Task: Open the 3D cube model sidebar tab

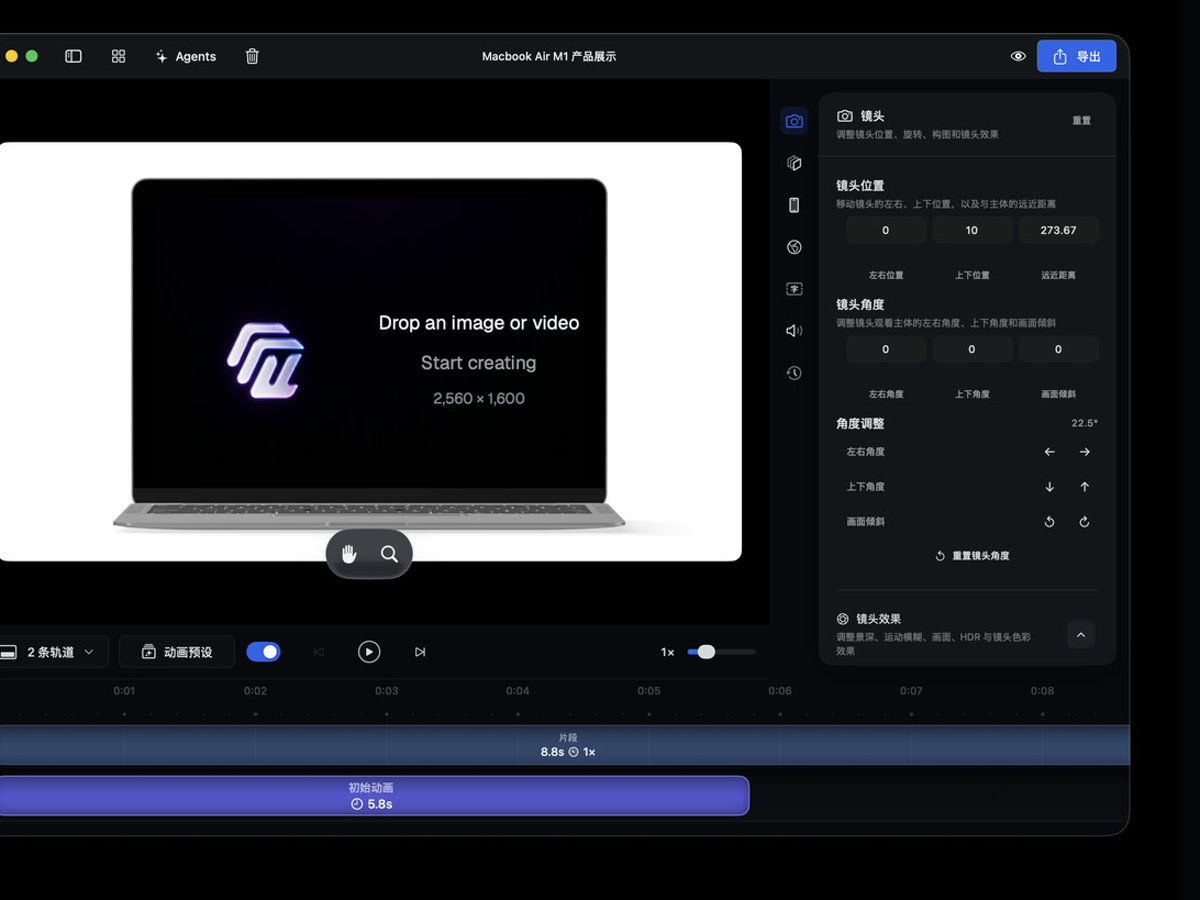Action: pos(794,163)
